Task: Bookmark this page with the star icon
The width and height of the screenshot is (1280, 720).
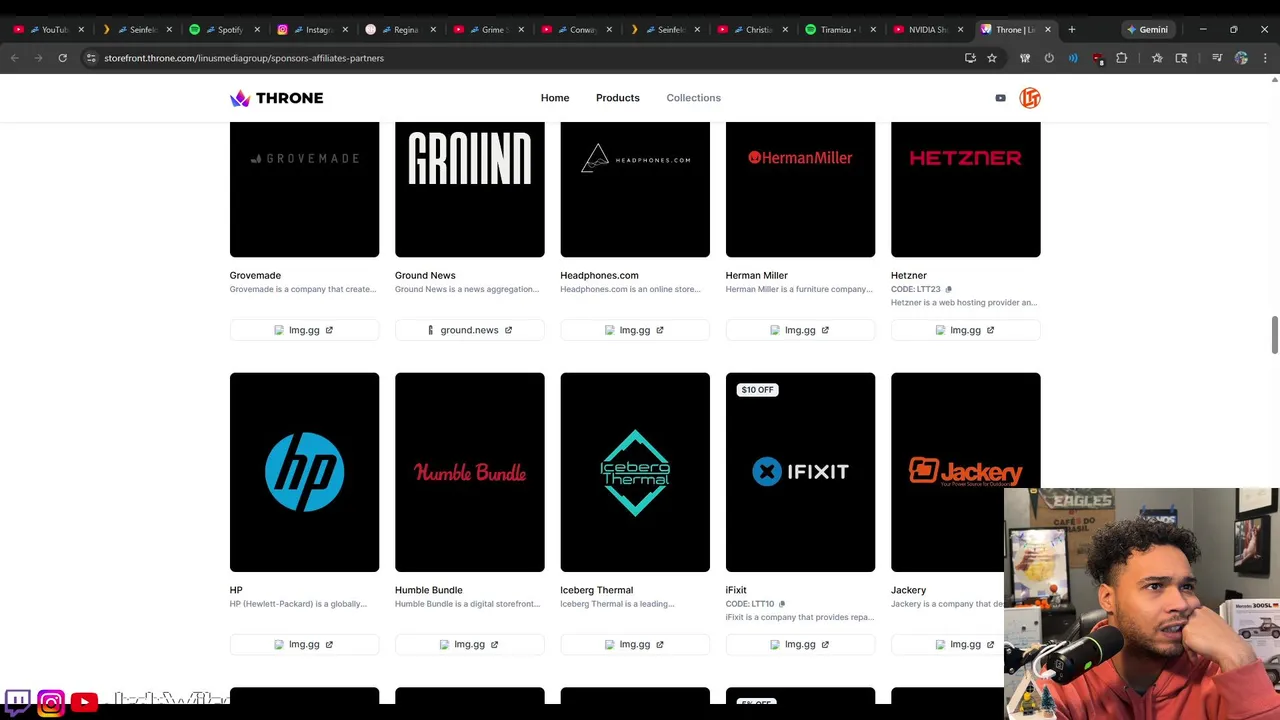Action: coord(992,58)
